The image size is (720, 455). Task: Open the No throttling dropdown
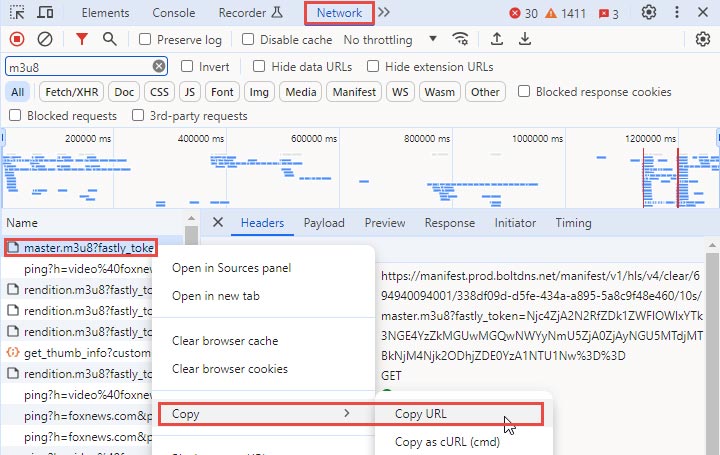pos(390,40)
